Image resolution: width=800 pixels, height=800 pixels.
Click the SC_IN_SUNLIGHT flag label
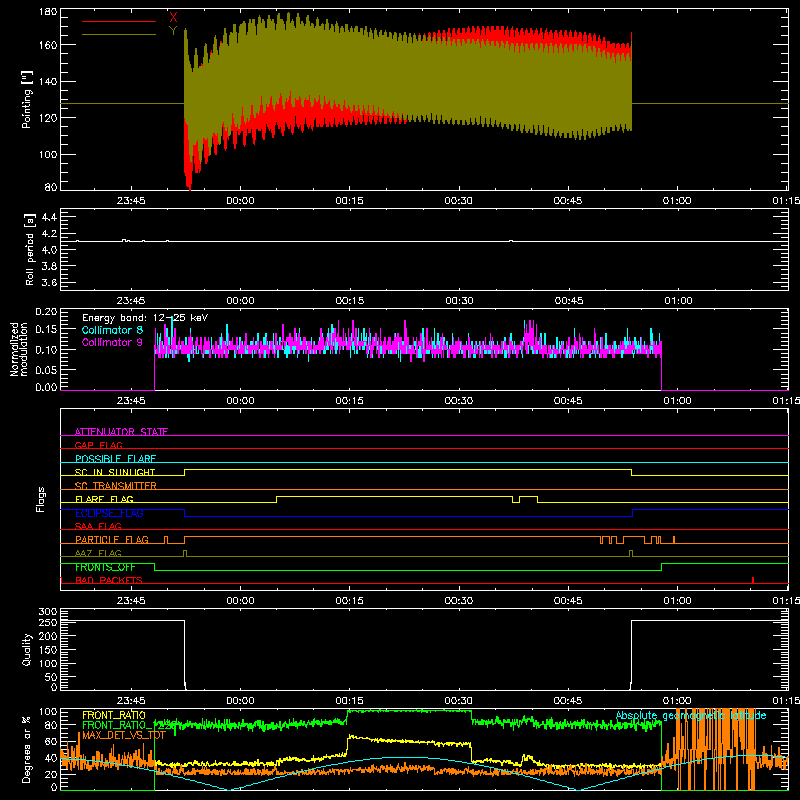(x=115, y=472)
